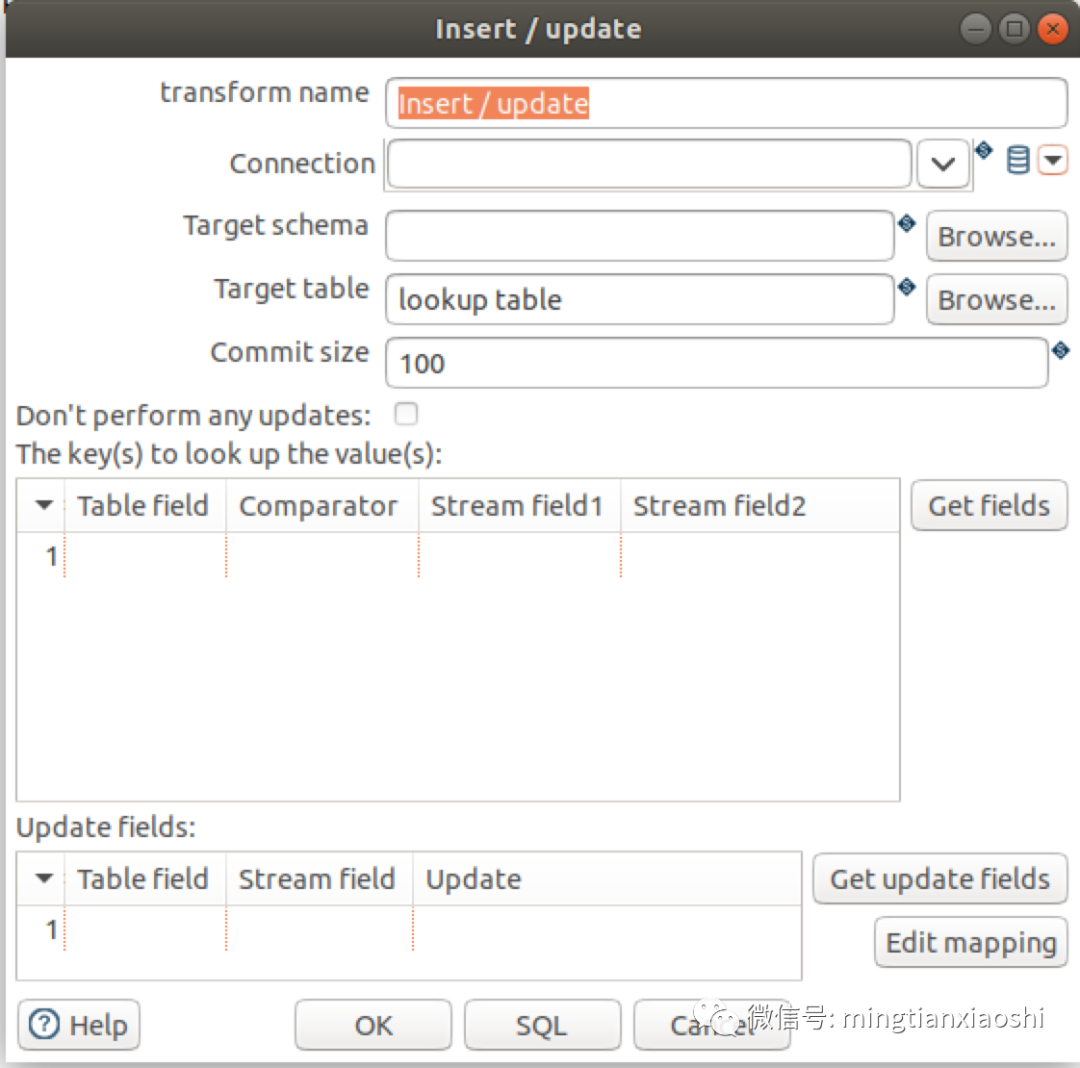1080x1068 pixels.
Task: Click the variable icon beside Connection
Action: [x=984, y=150]
